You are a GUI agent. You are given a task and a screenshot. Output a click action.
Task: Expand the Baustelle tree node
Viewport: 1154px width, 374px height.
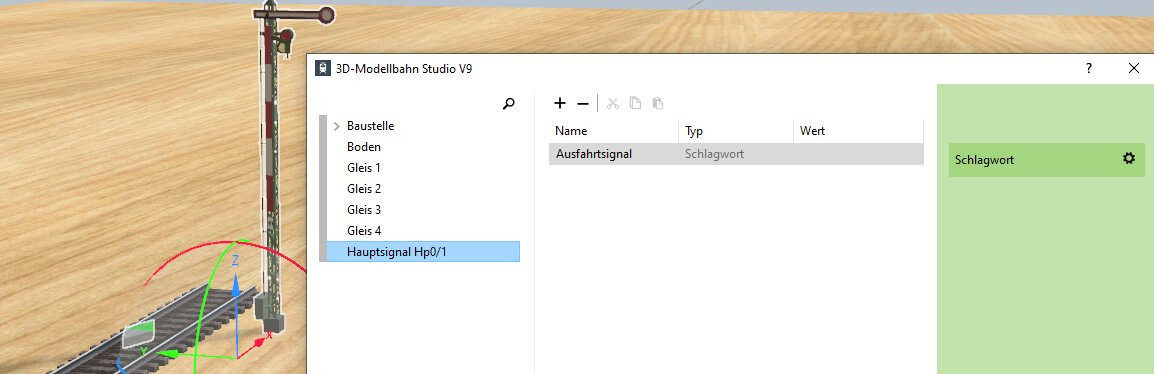tap(336, 127)
